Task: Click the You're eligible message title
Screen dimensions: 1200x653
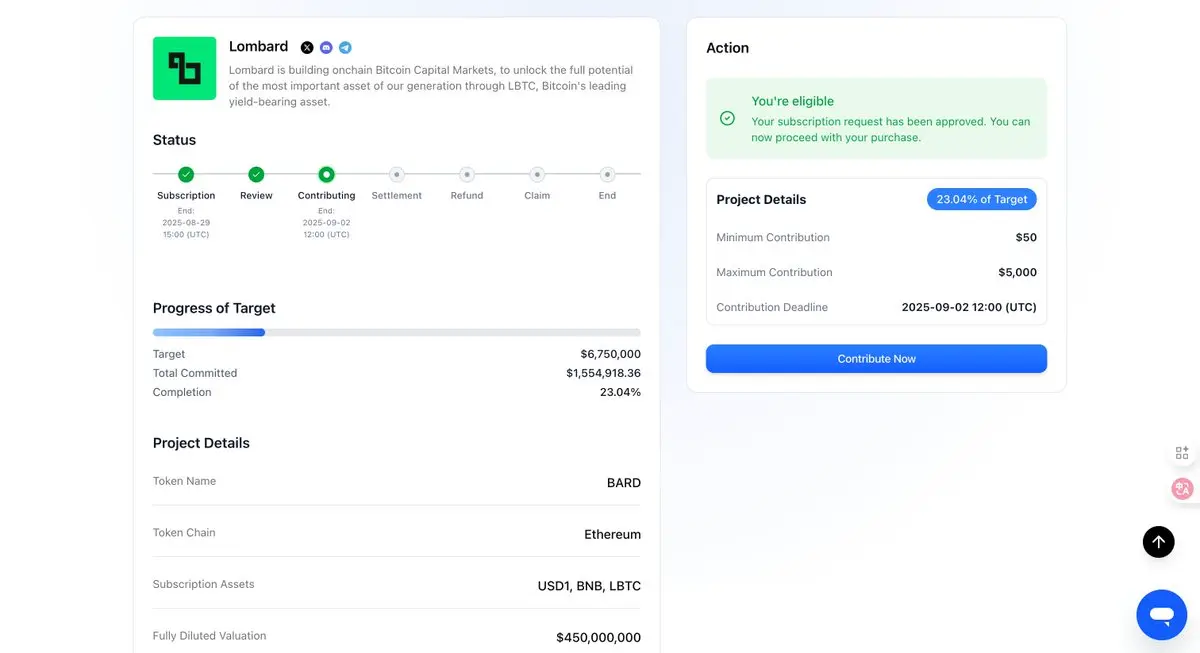Action: [x=792, y=101]
